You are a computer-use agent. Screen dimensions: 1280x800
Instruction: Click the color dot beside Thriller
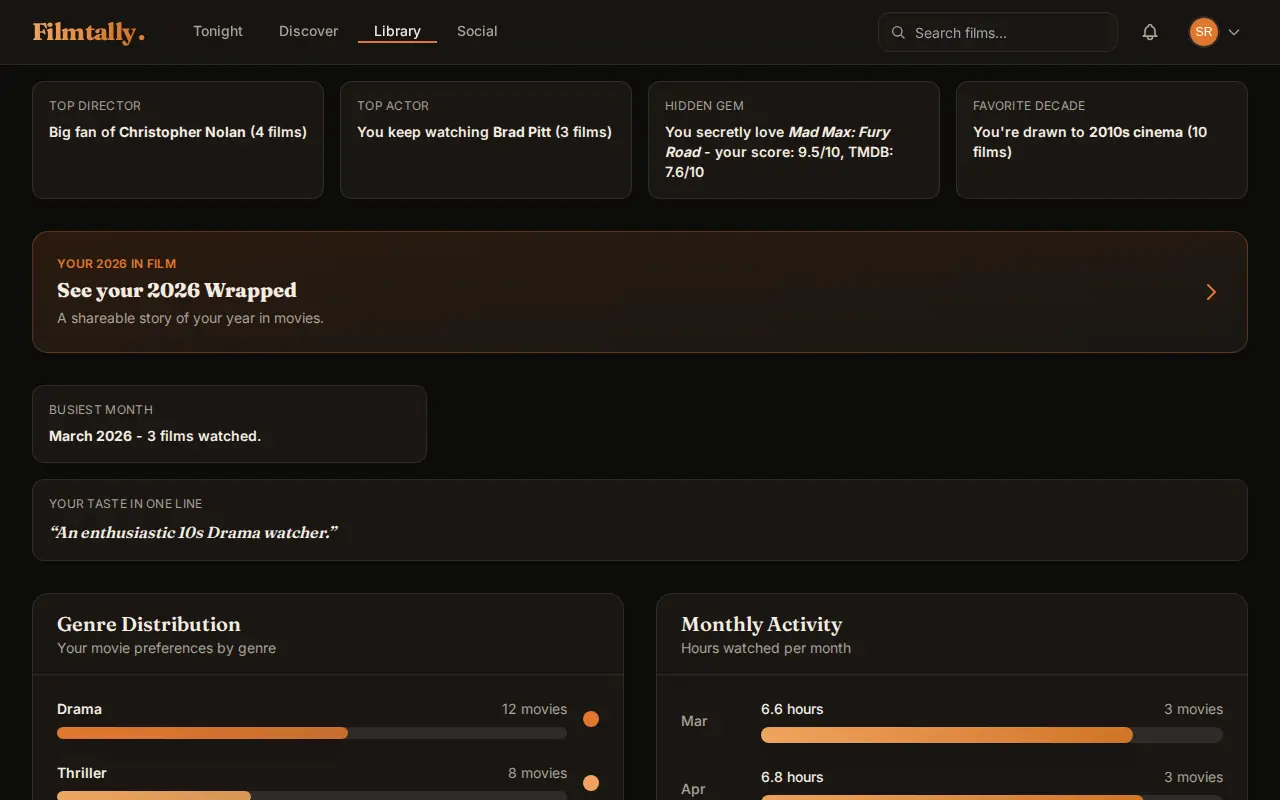click(x=591, y=783)
